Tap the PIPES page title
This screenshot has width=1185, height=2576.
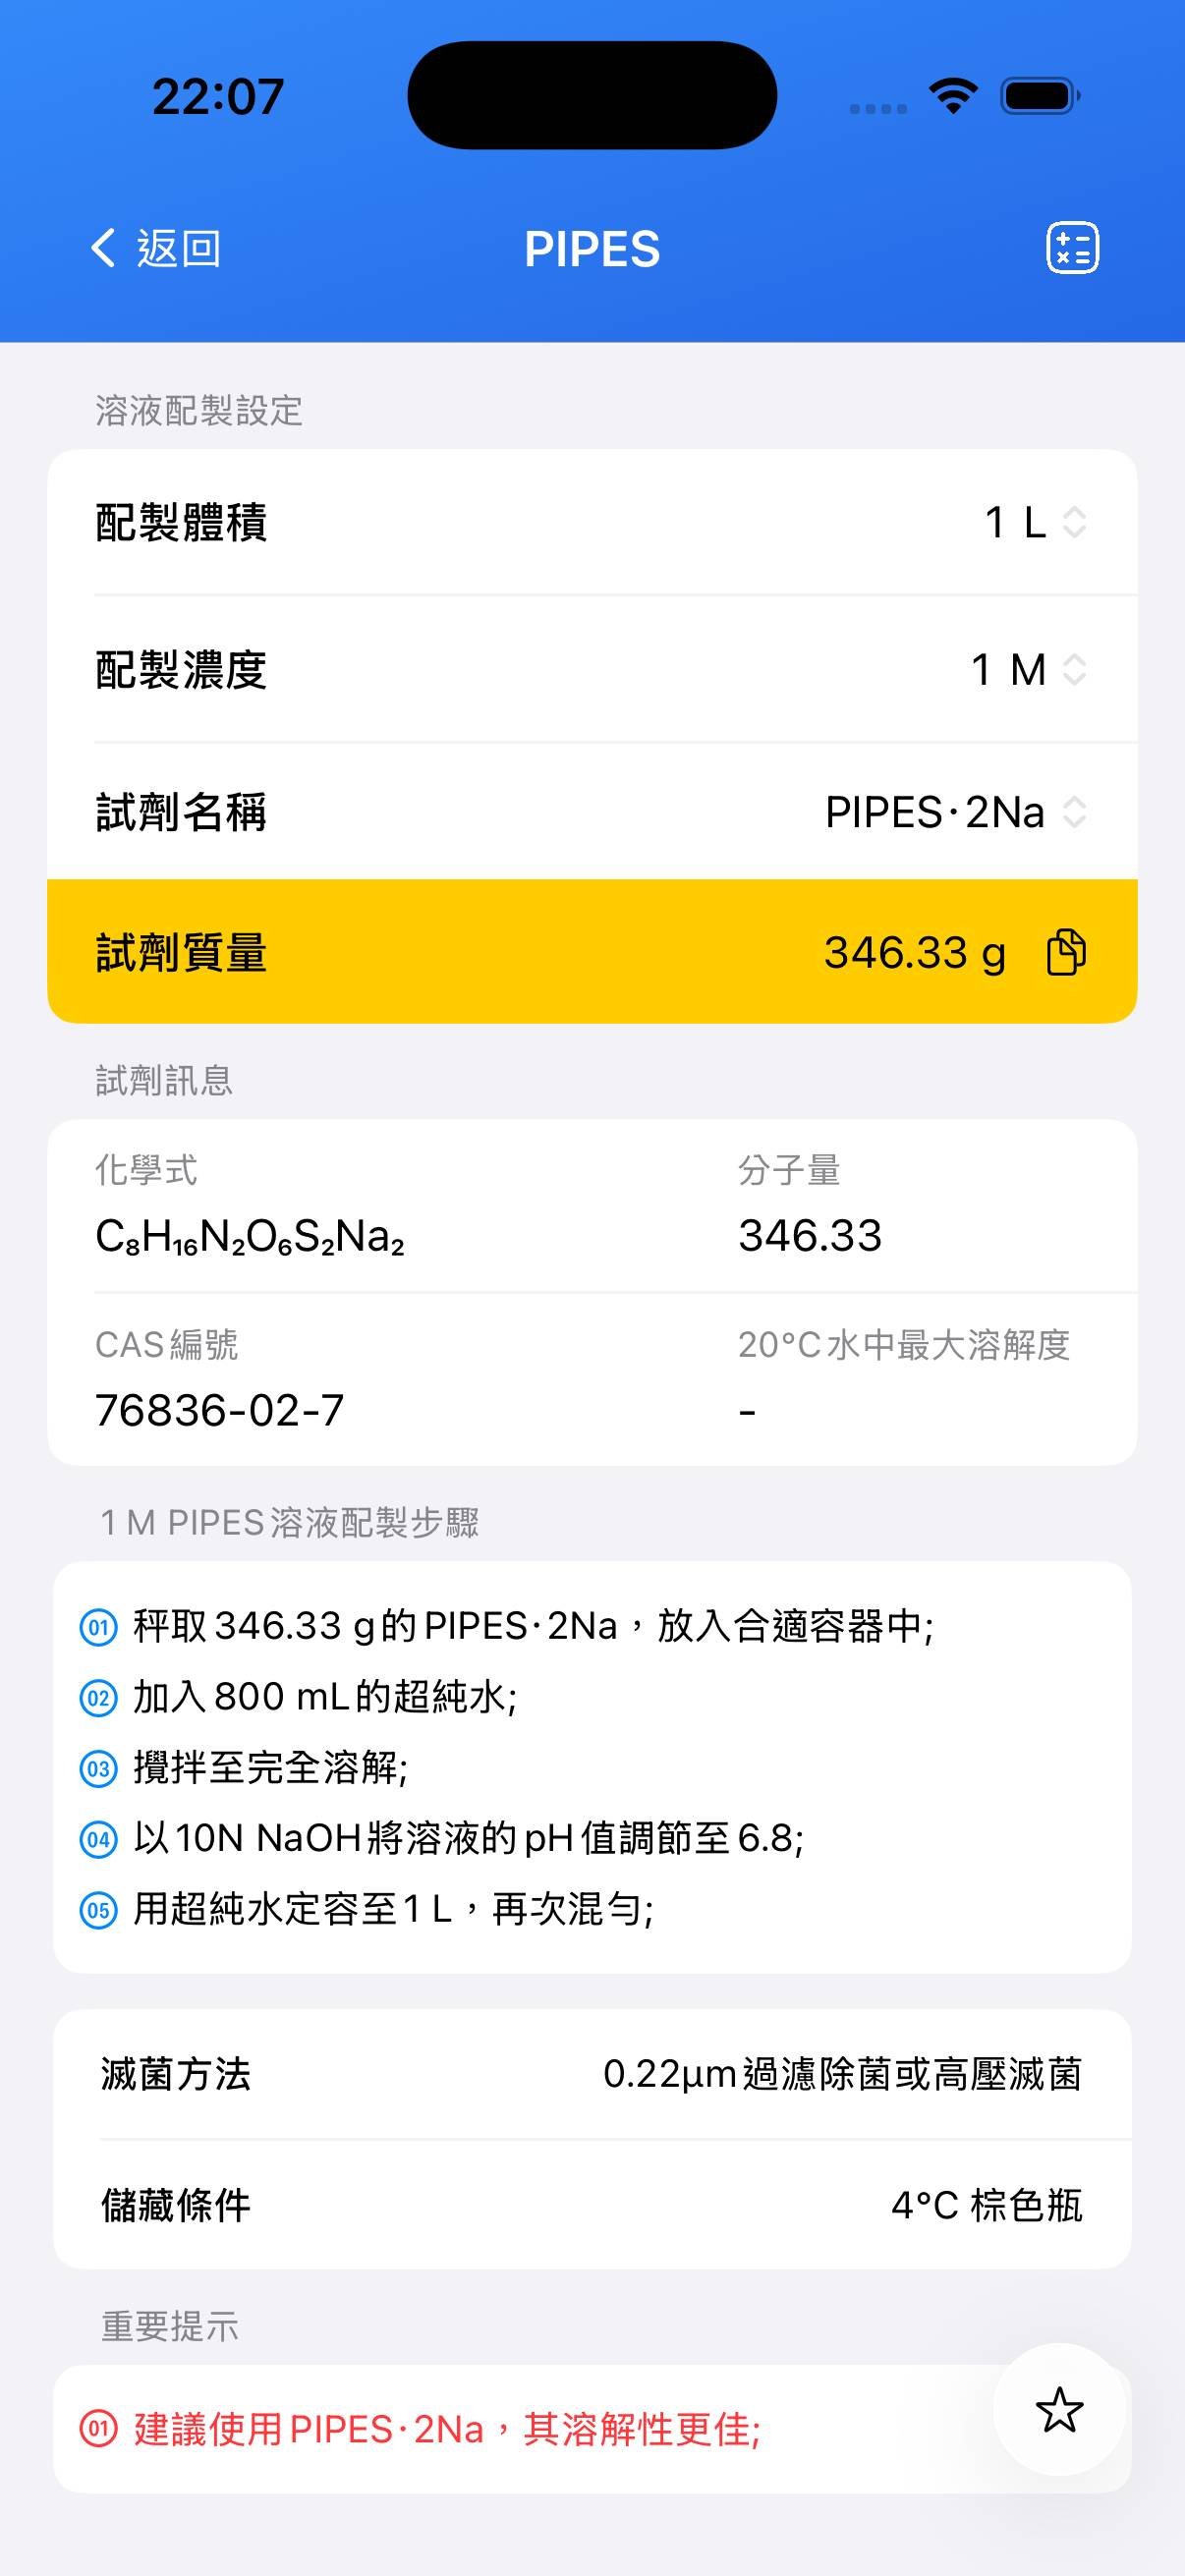pyautogui.click(x=592, y=249)
